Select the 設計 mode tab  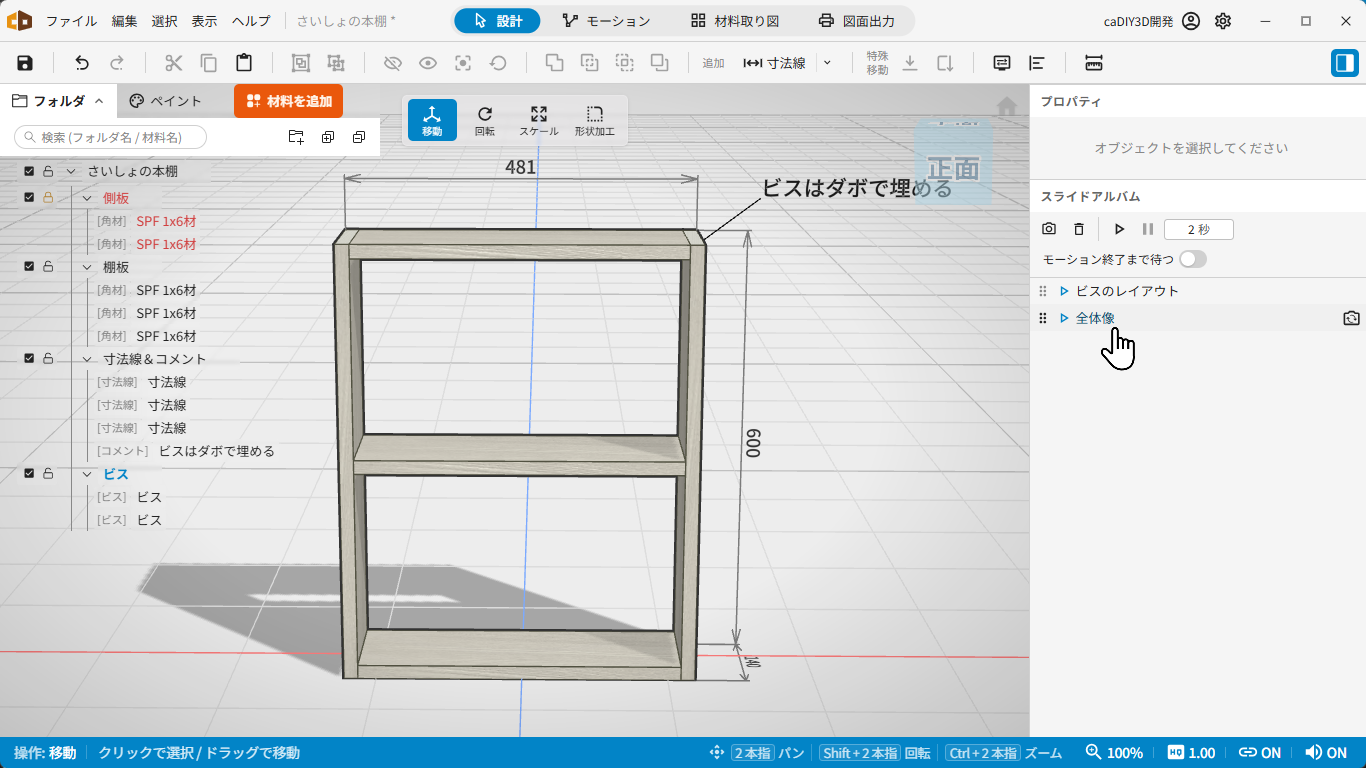[497, 21]
